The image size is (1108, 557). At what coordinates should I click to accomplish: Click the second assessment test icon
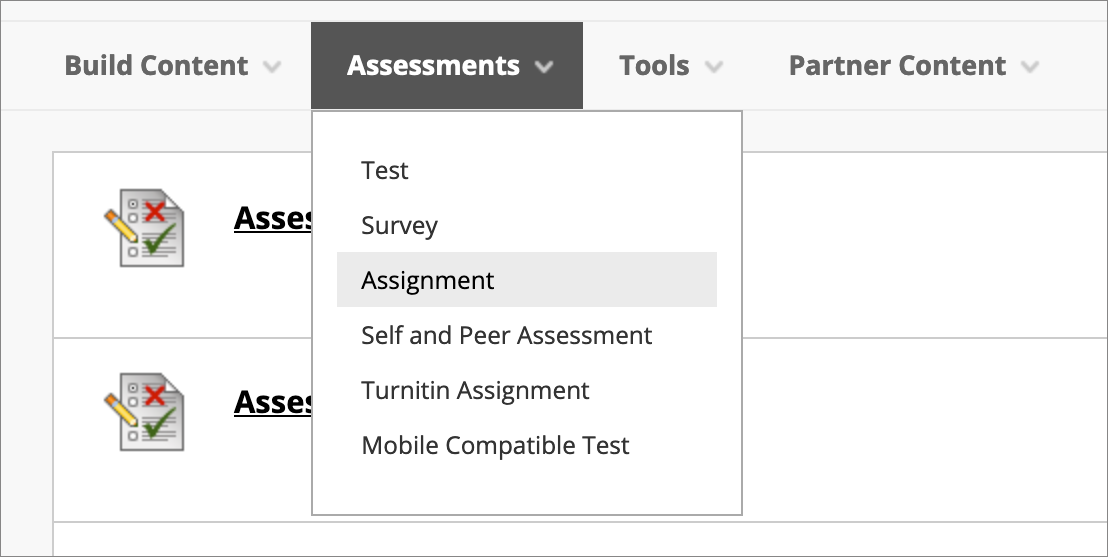[145, 411]
